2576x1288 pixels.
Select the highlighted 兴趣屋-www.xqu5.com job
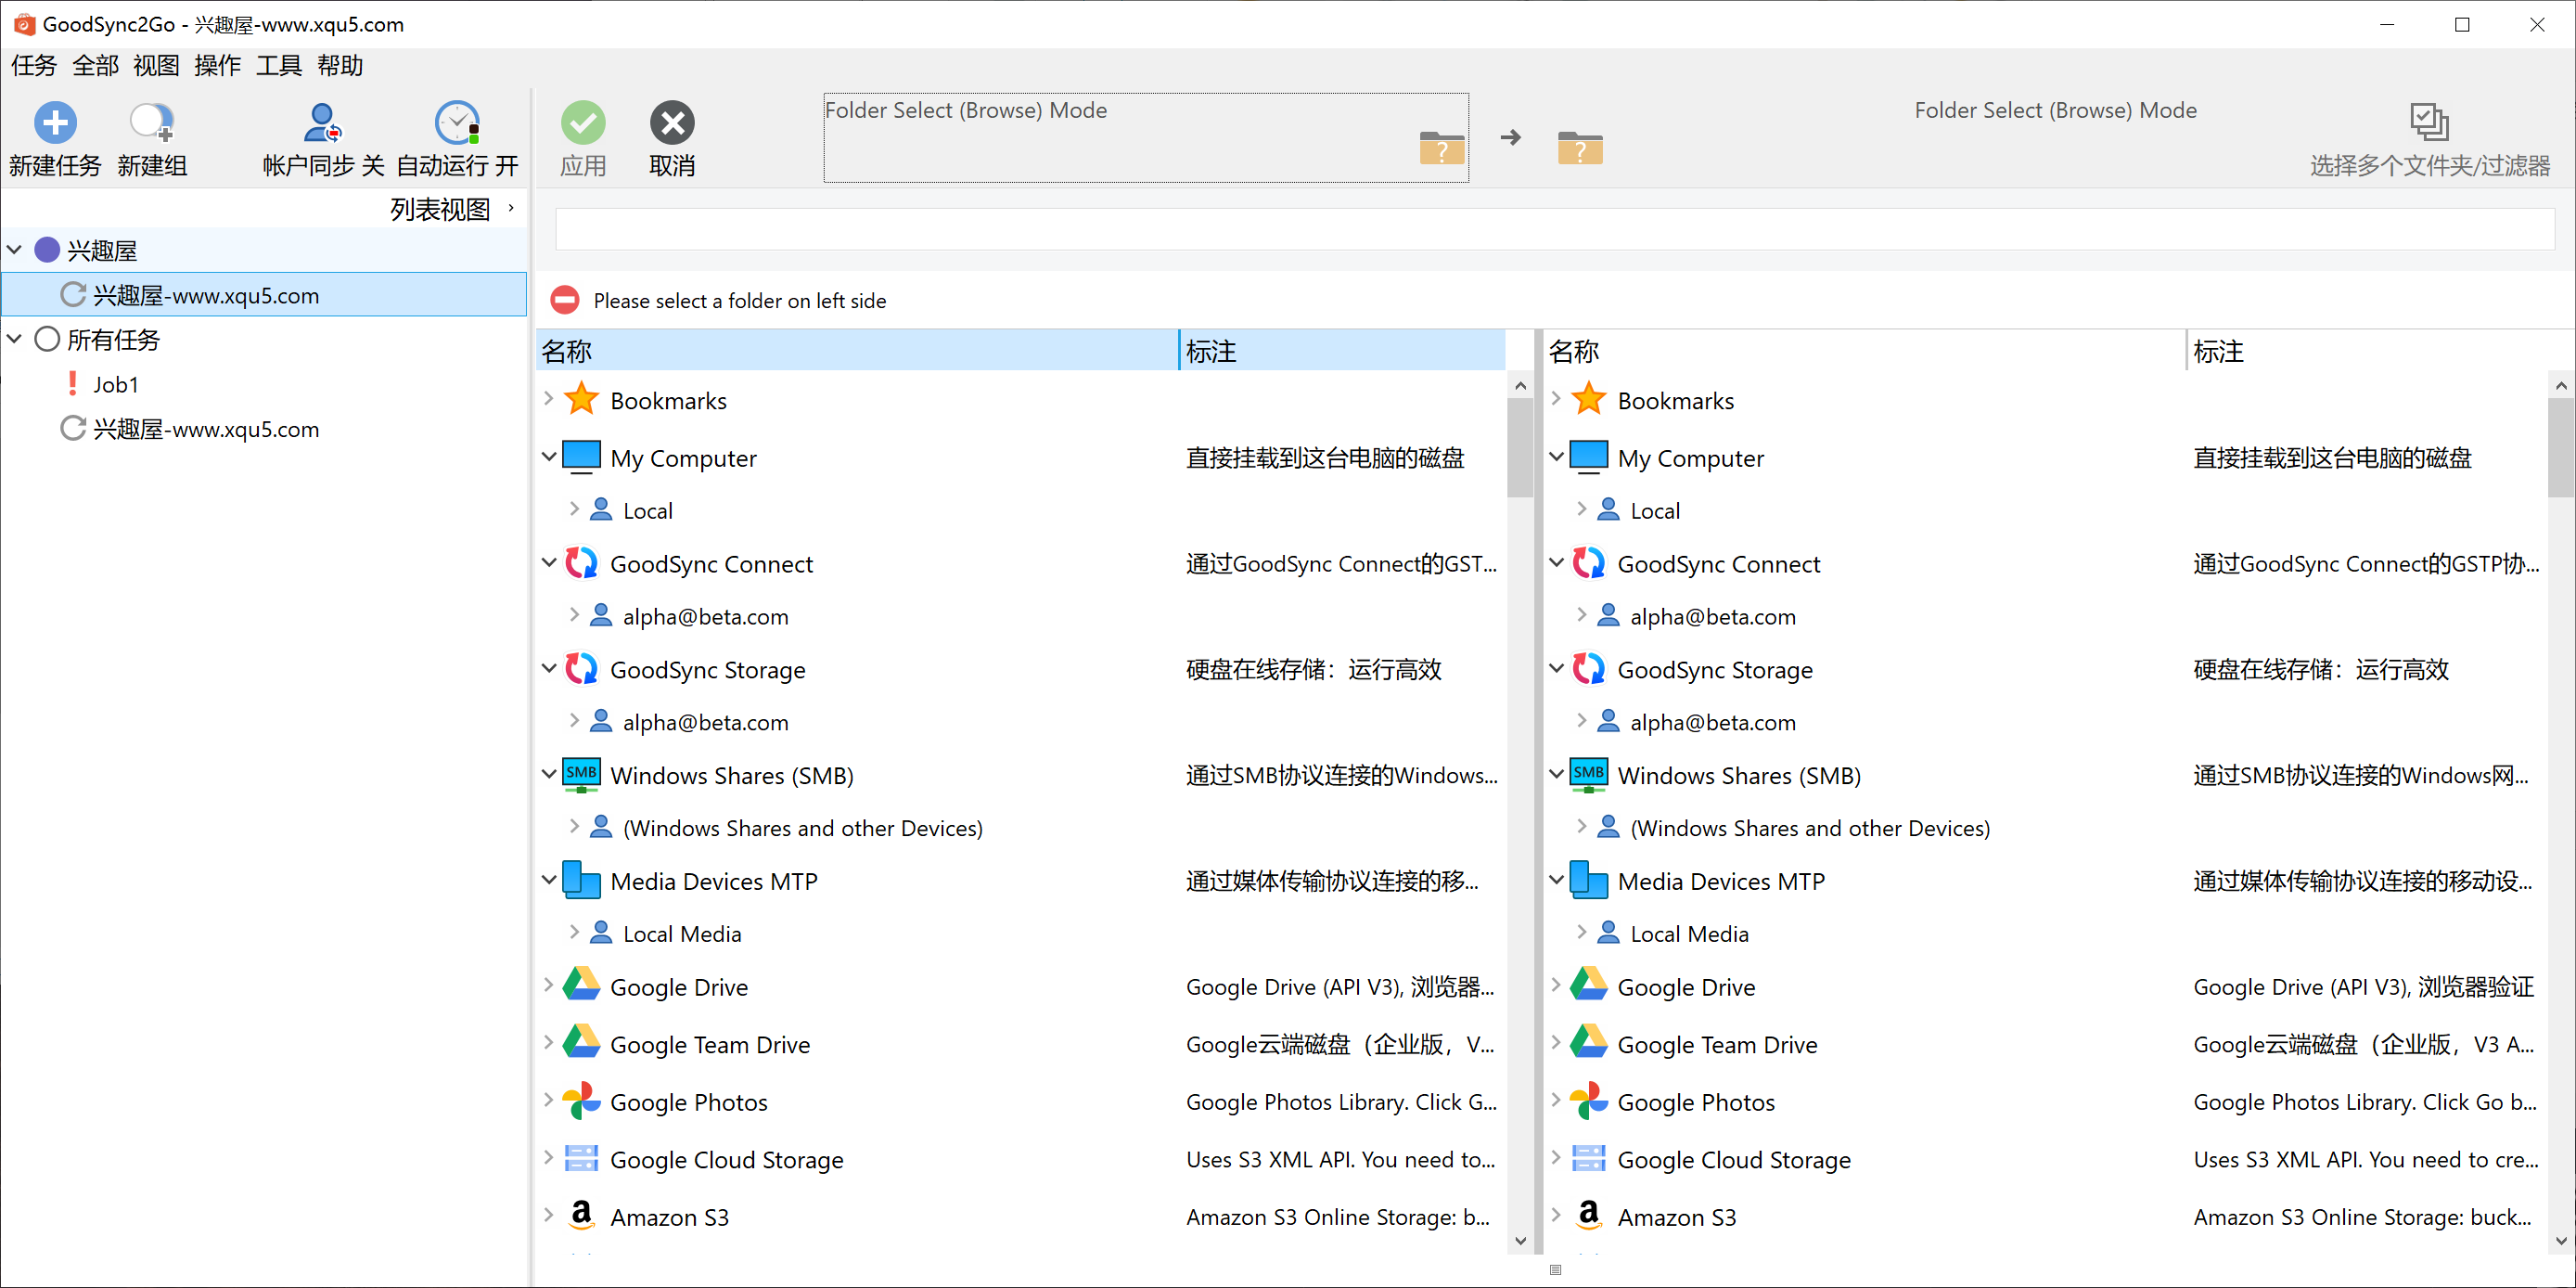pyautogui.click(x=264, y=295)
